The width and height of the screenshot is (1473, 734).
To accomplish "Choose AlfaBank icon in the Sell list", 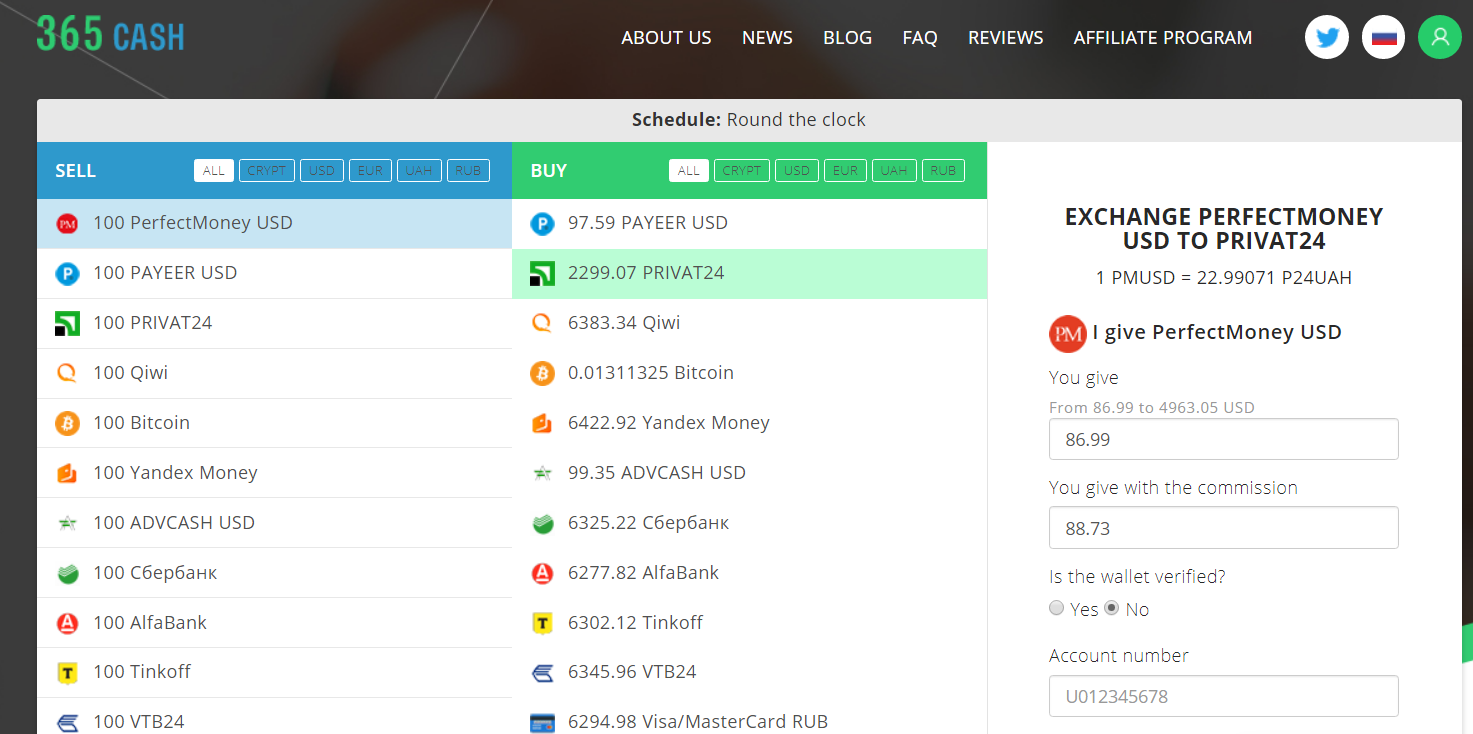I will [67, 623].
